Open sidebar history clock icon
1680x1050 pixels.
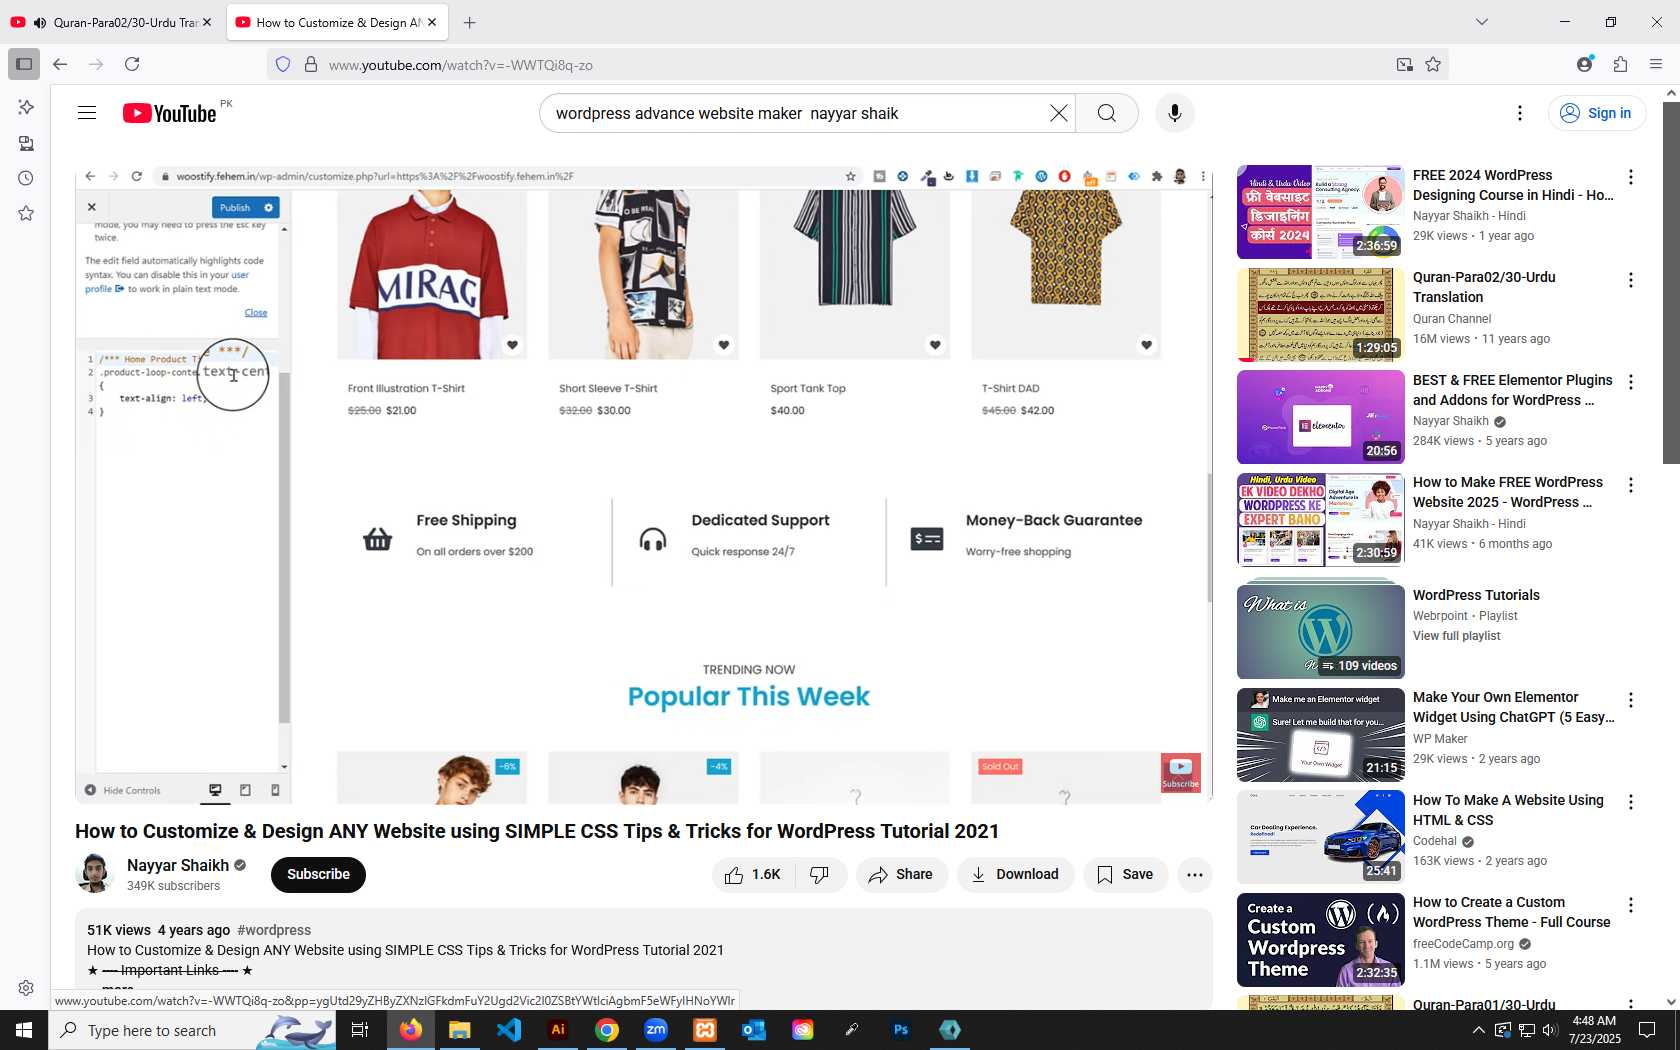pyautogui.click(x=26, y=178)
